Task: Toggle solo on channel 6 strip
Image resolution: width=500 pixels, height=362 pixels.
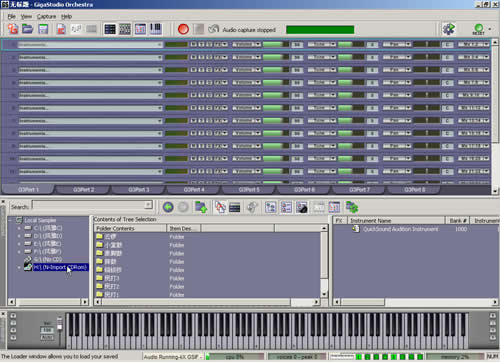Action: 201,108
